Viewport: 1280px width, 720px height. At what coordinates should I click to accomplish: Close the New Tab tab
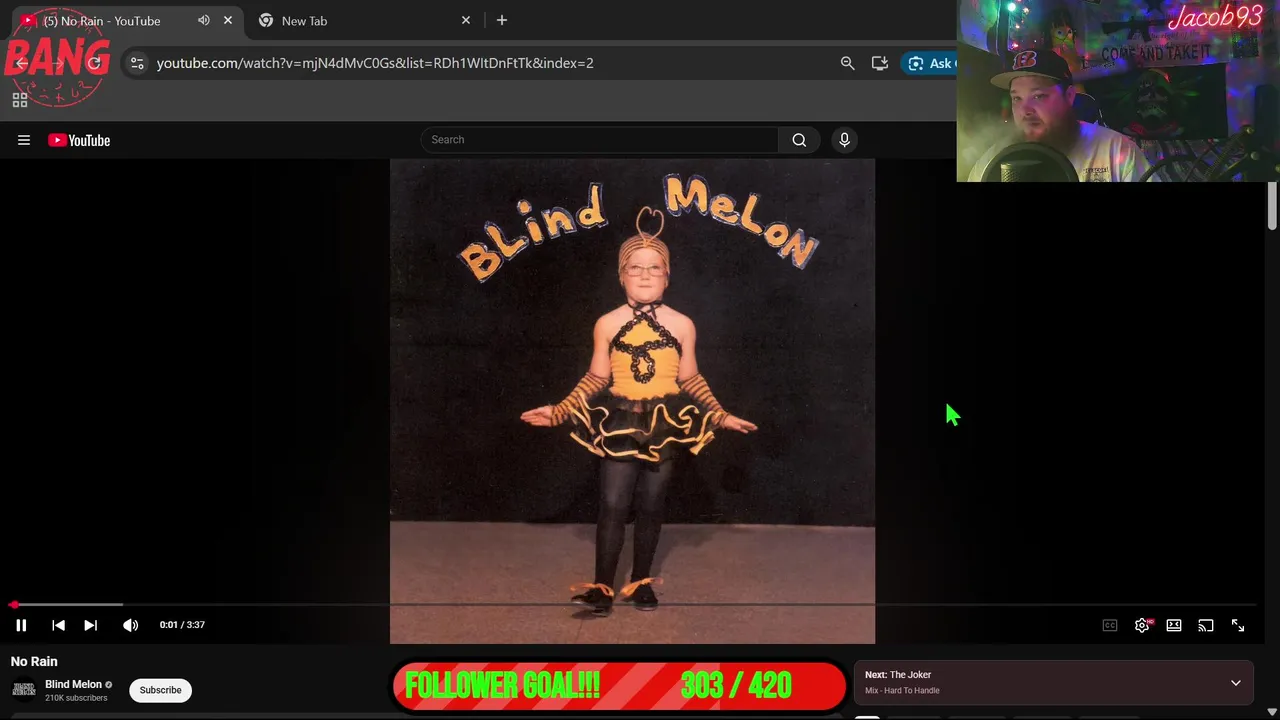click(466, 20)
